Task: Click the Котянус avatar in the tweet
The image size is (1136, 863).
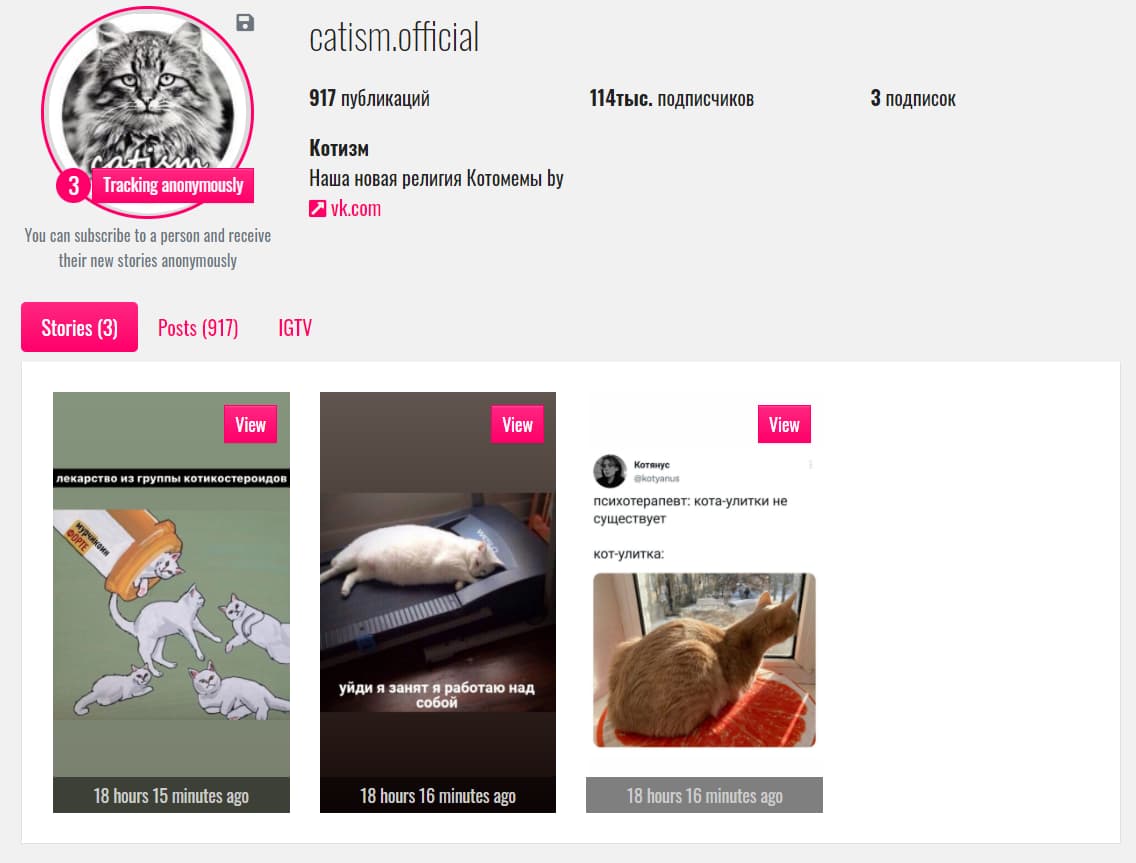Action: click(609, 471)
